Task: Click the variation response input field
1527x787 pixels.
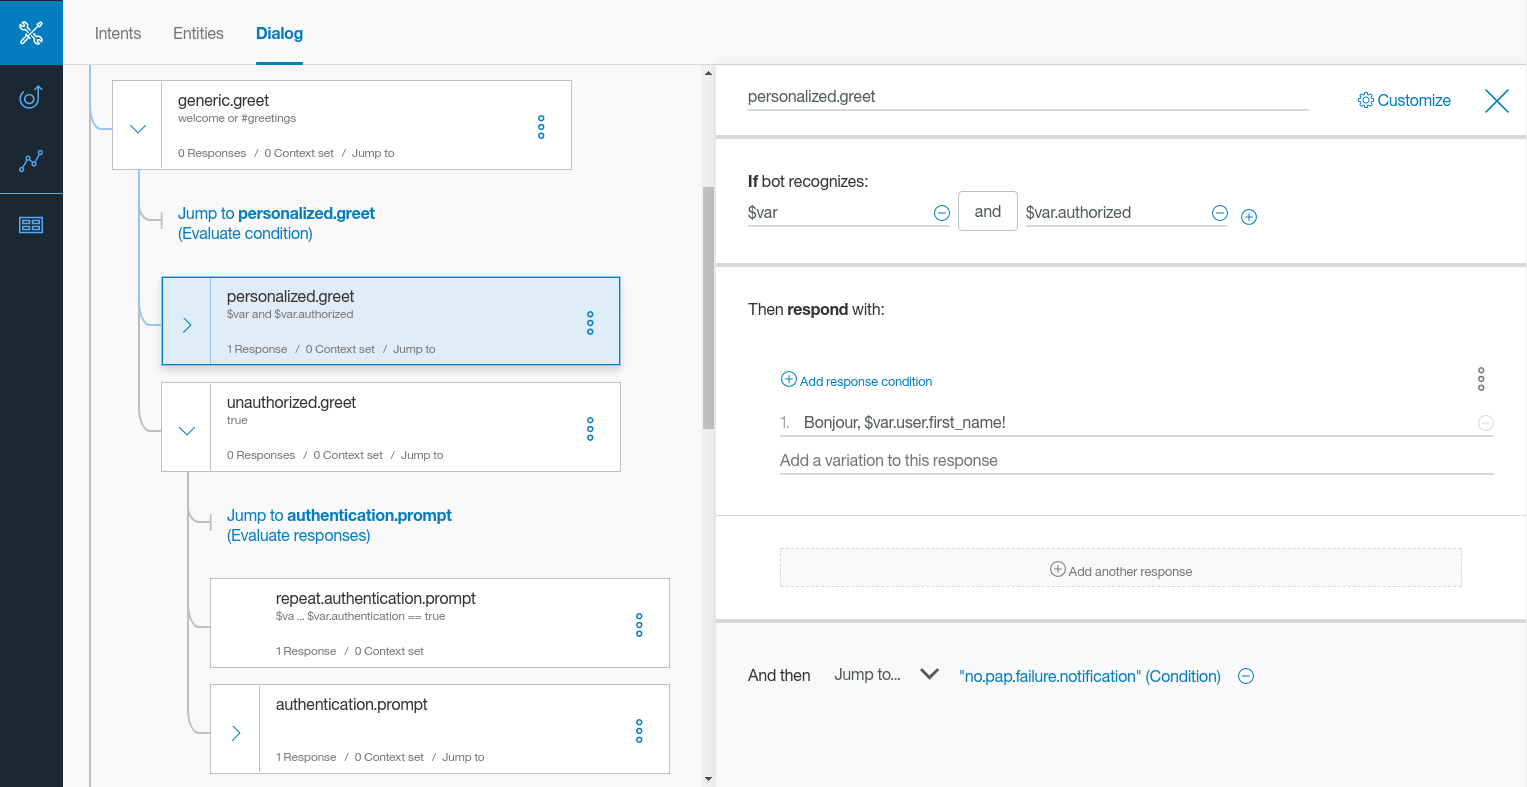Action: click(x=1136, y=461)
